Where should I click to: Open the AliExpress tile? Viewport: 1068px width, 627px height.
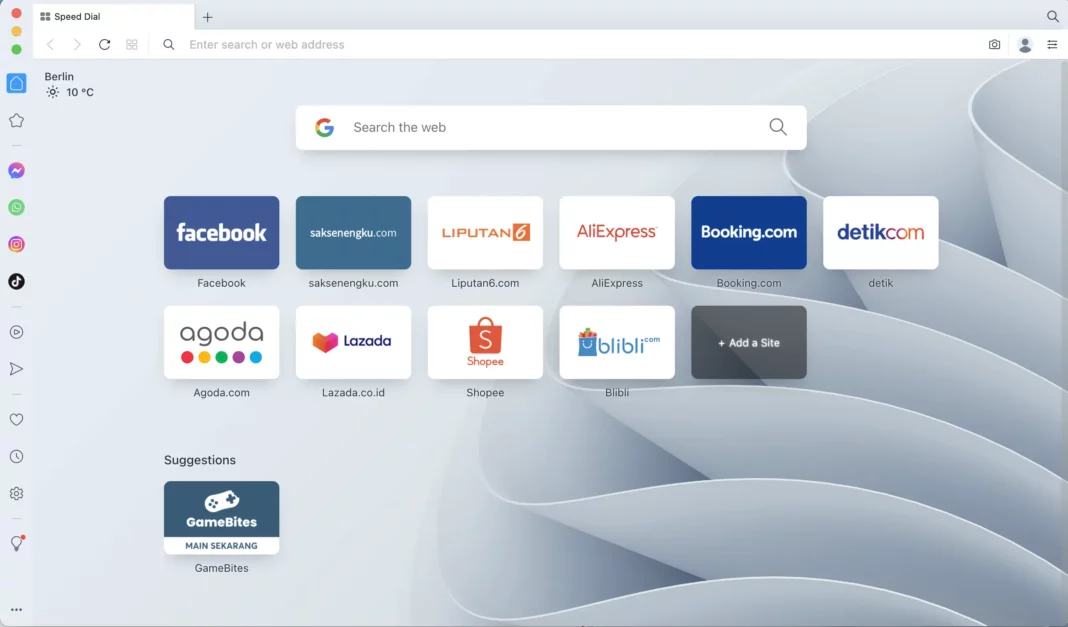617,233
